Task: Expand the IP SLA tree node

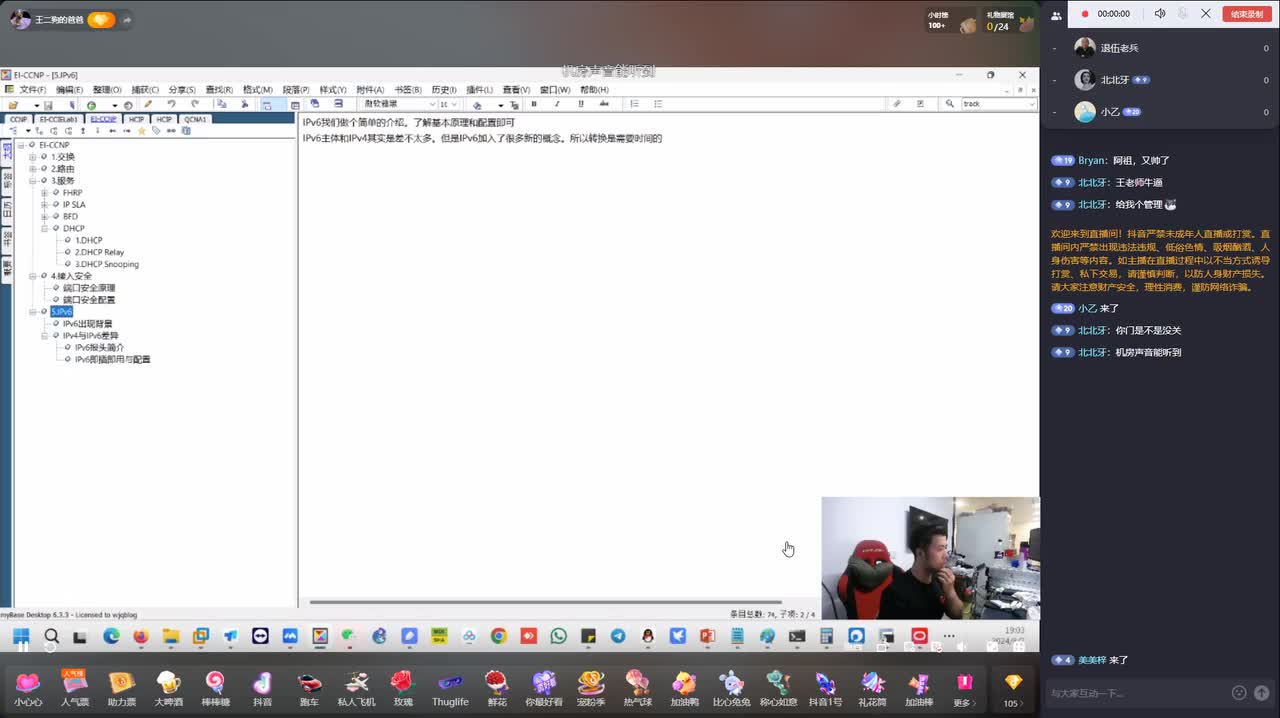Action: point(44,205)
